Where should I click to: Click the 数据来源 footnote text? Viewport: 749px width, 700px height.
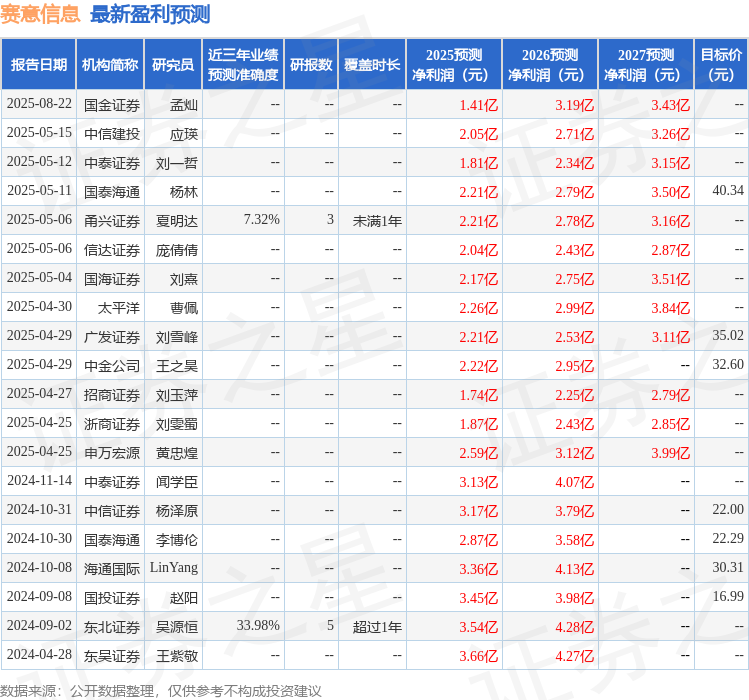[160, 691]
